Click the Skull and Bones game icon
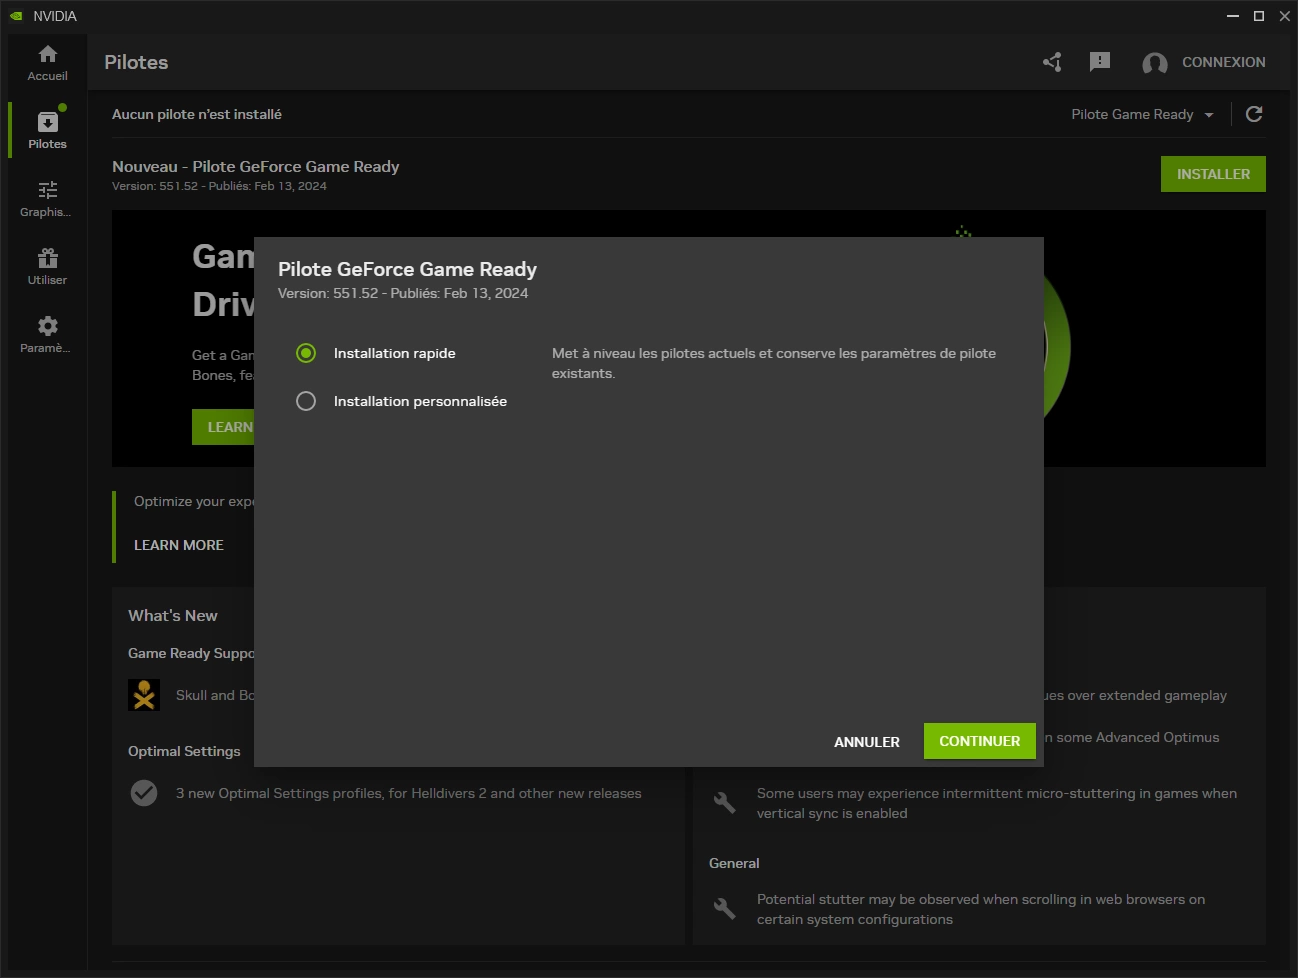Viewport: 1298px width, 978px height. (144, 695)
